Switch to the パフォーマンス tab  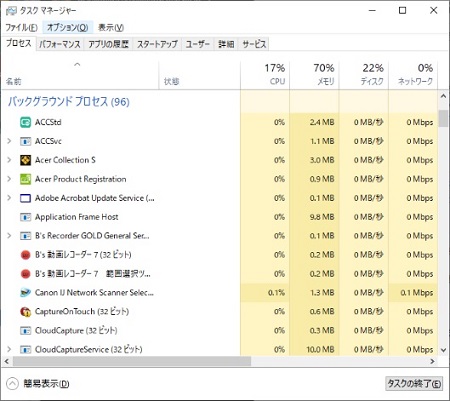click(x=60, y=44)
